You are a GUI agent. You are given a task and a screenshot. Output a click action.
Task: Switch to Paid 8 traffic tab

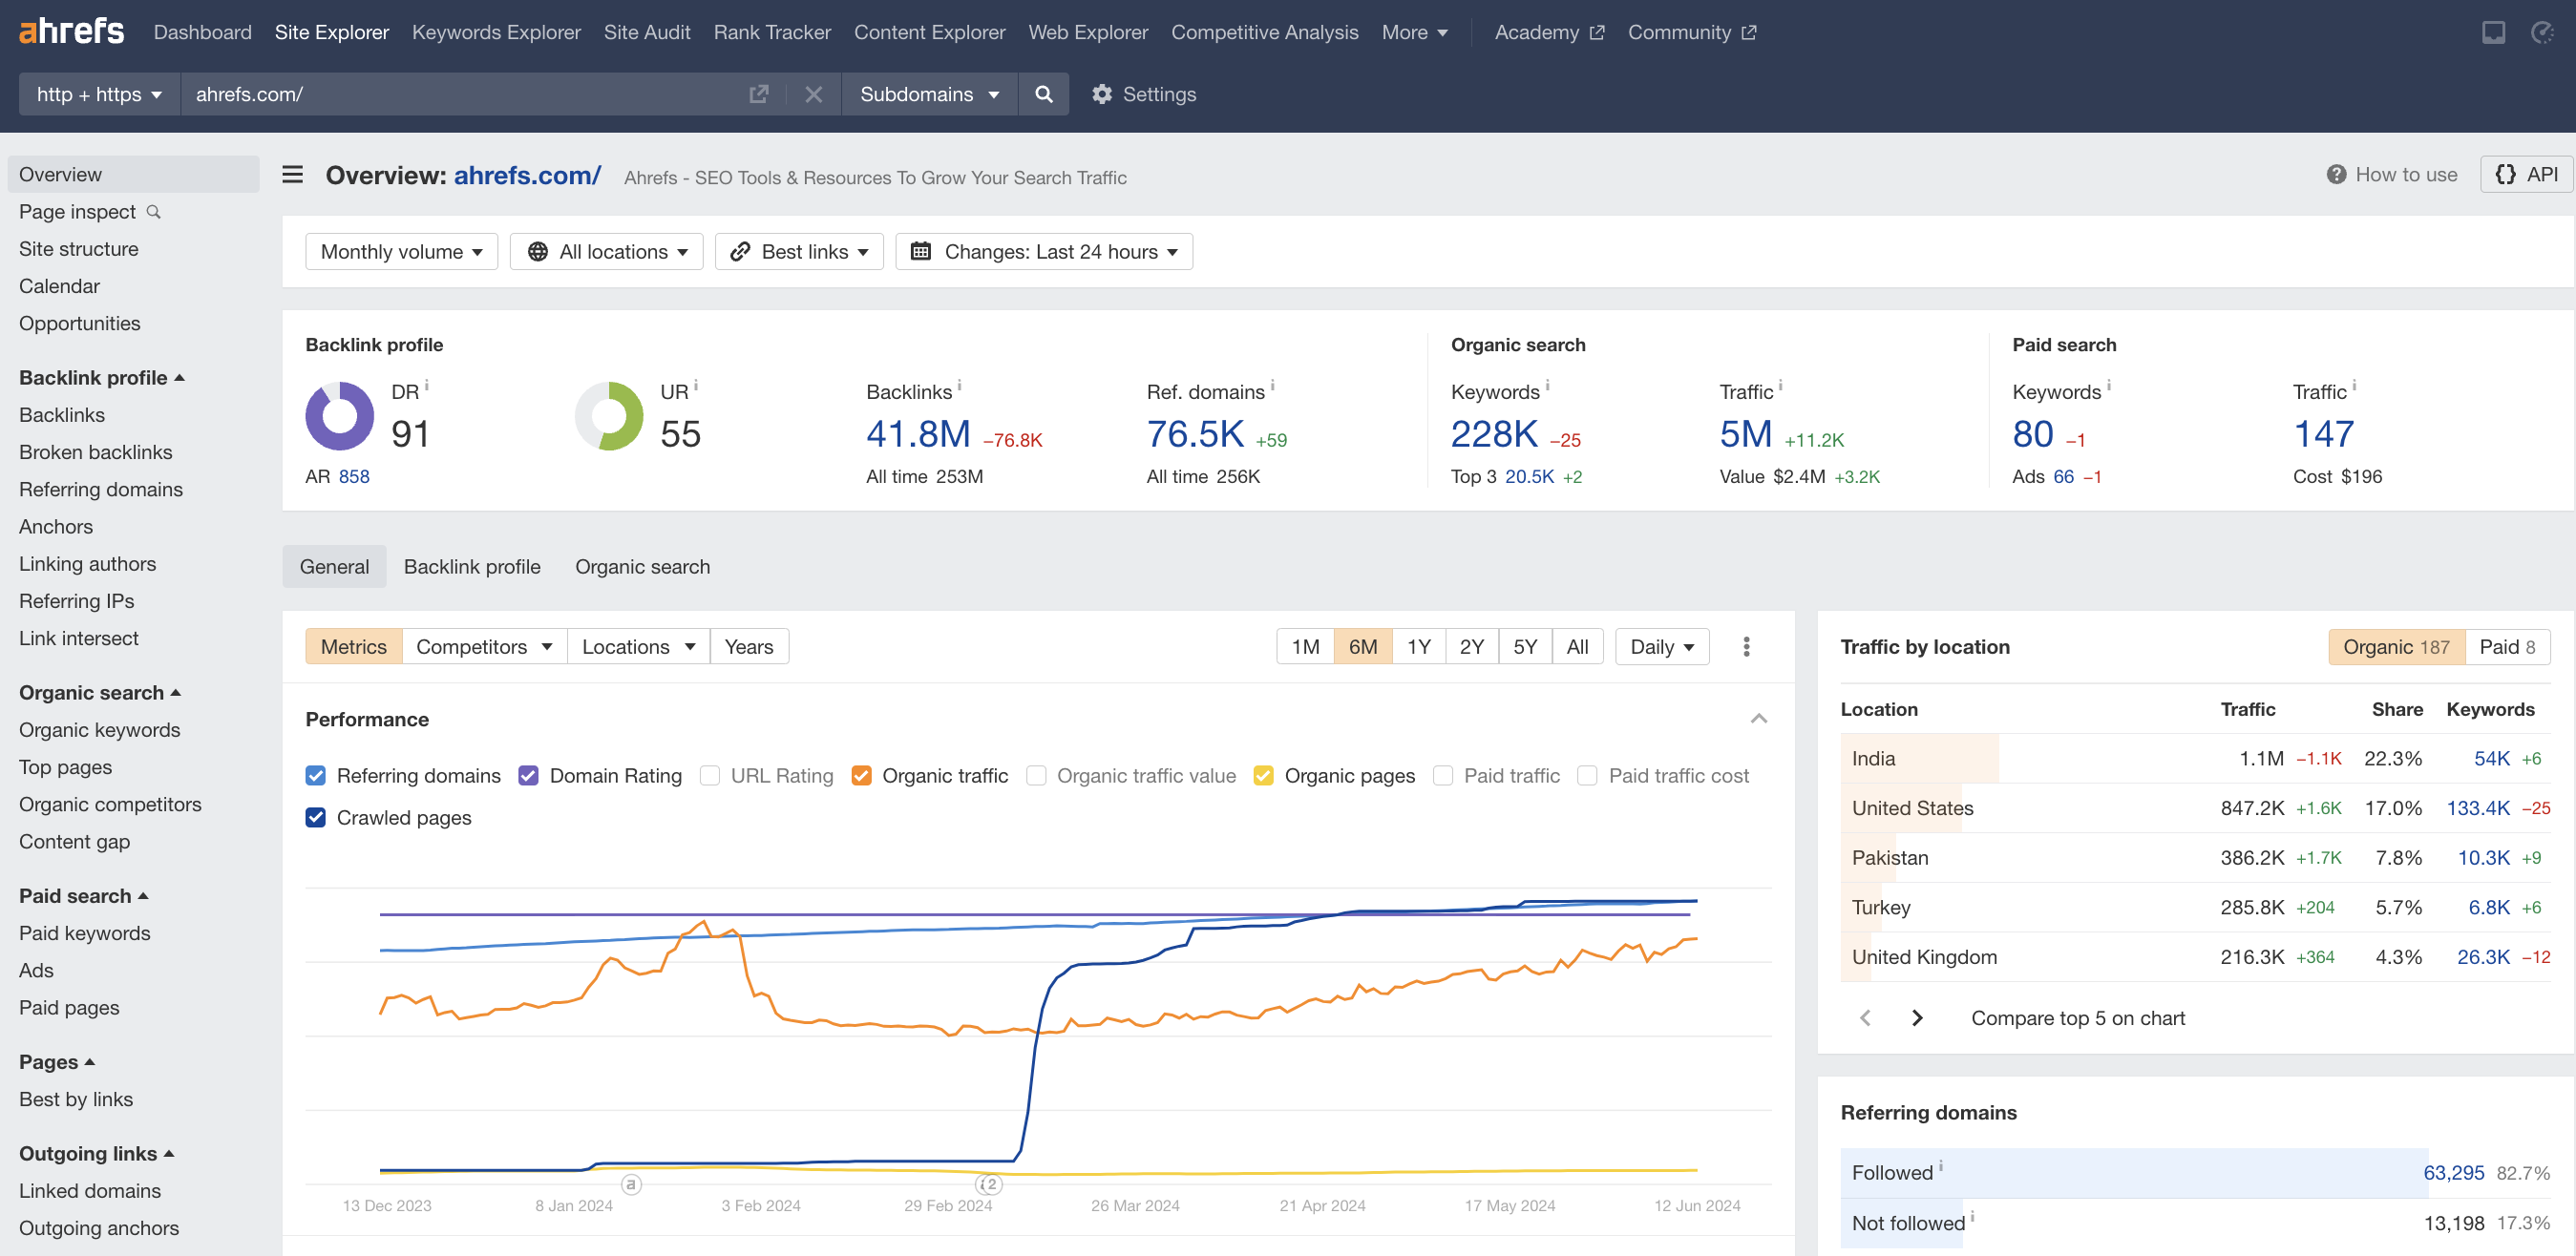2507,647
